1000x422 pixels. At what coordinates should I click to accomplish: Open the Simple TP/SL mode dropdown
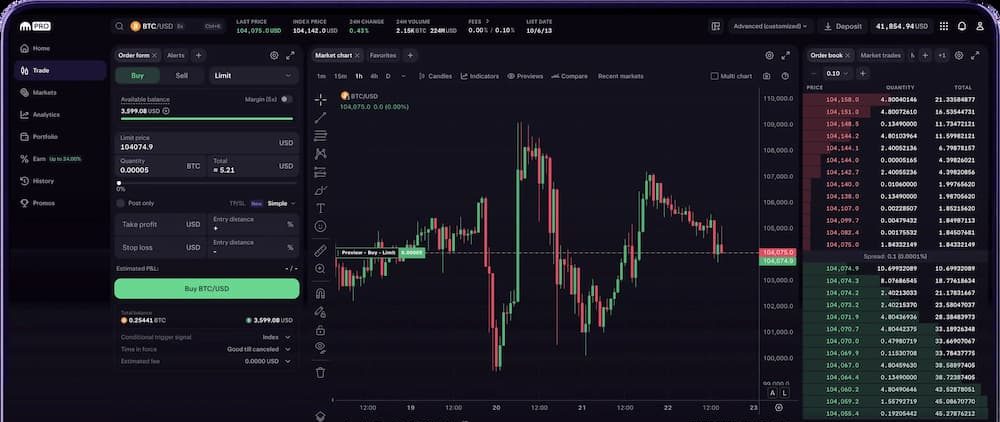(x=281, y=203)
